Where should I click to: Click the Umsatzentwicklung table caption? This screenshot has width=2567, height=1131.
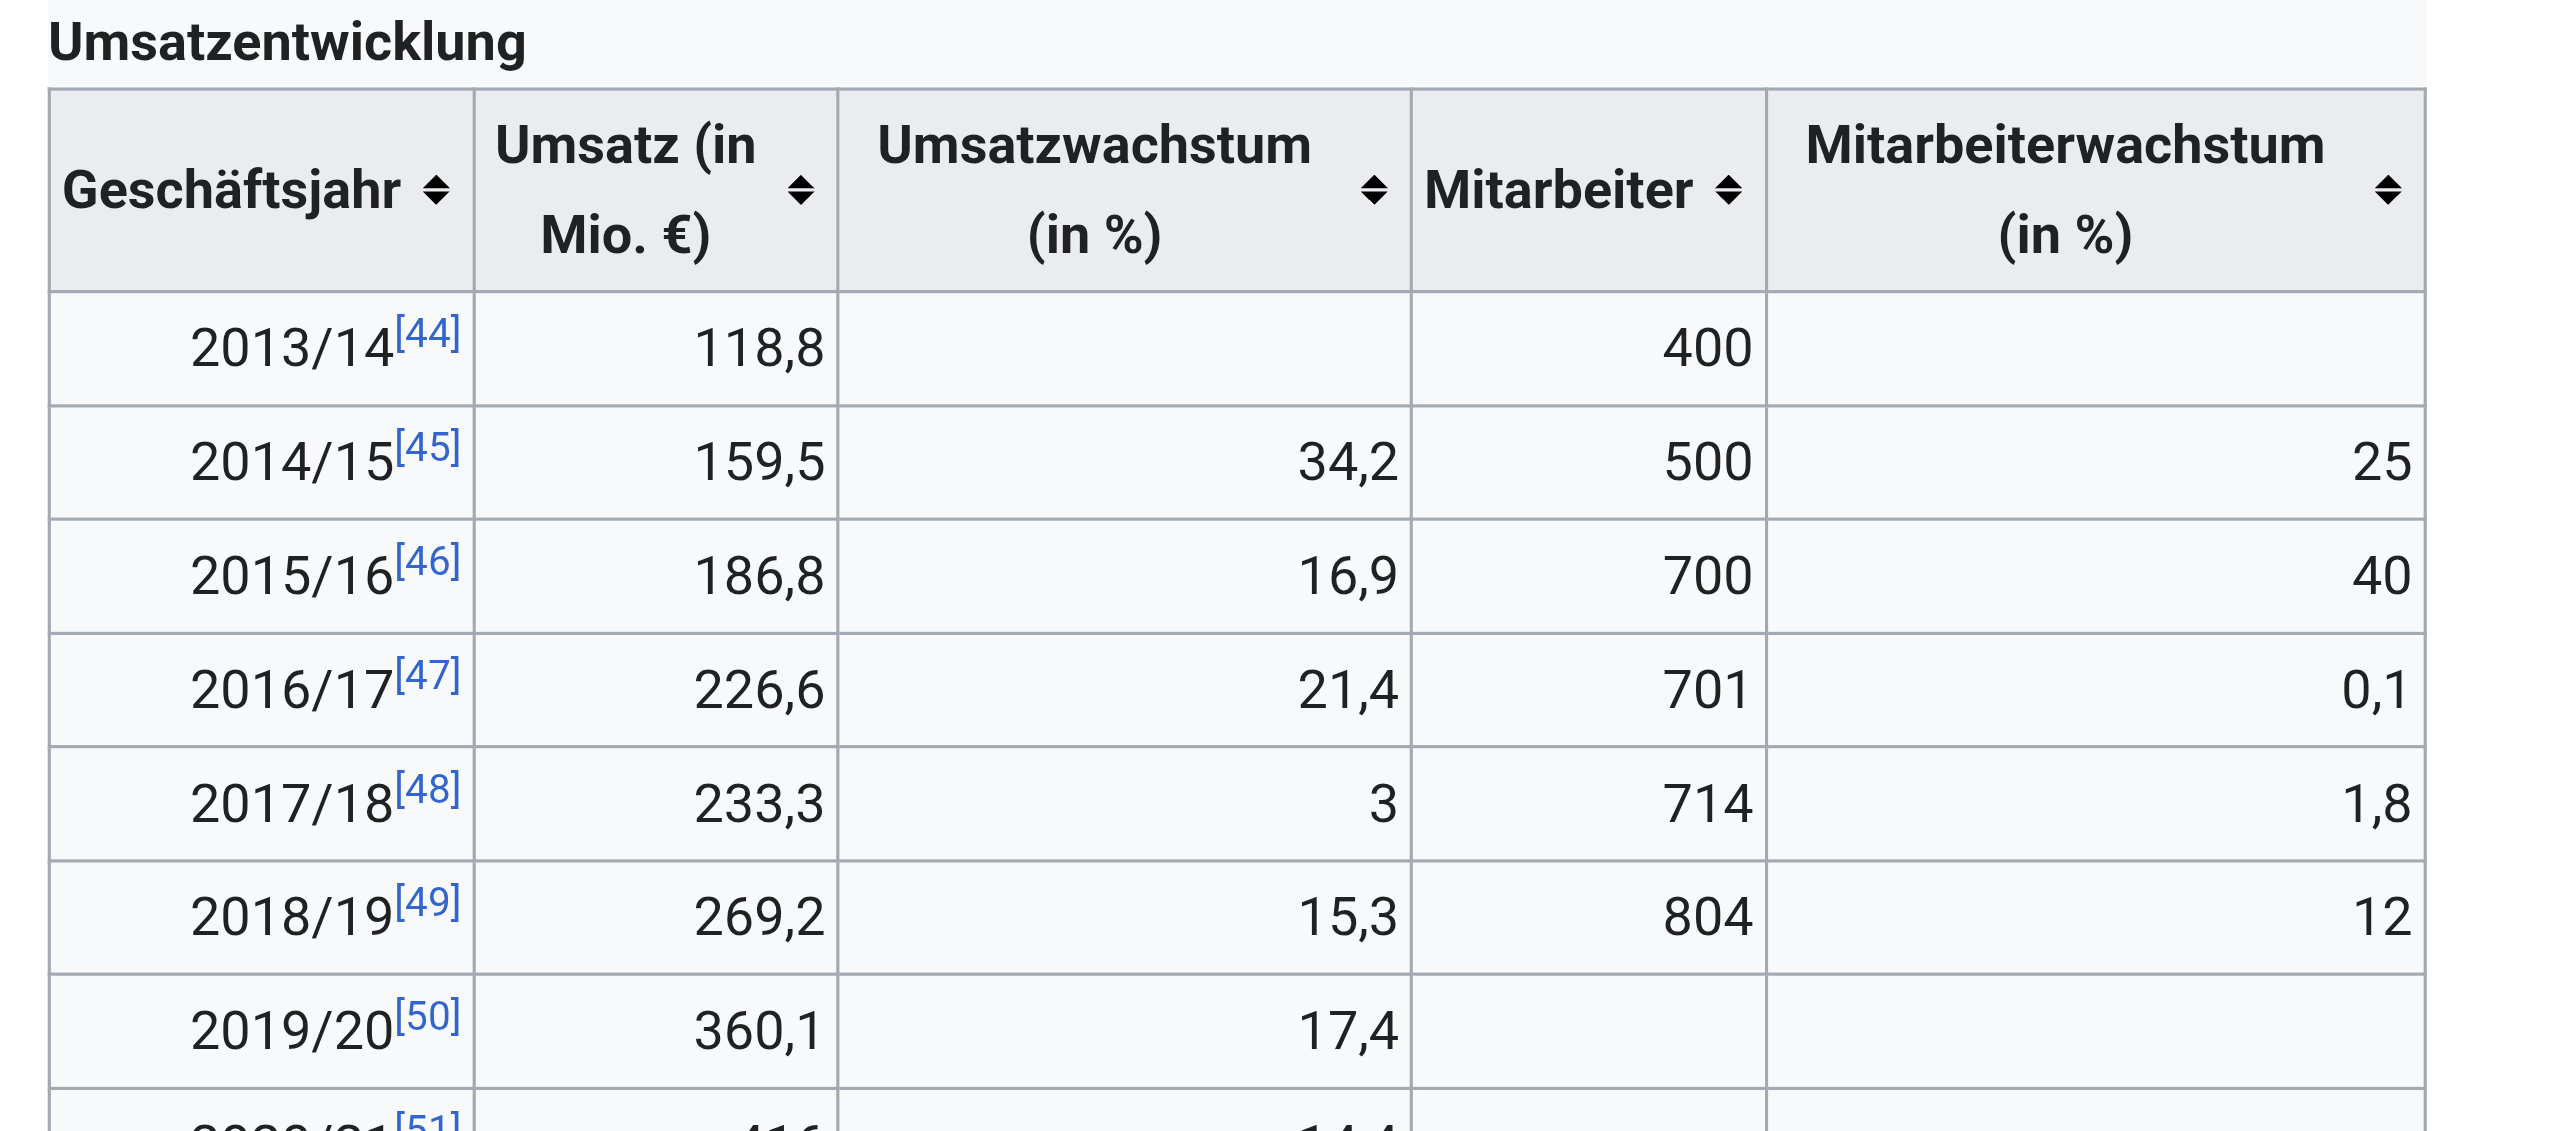(x=287, y=42)
